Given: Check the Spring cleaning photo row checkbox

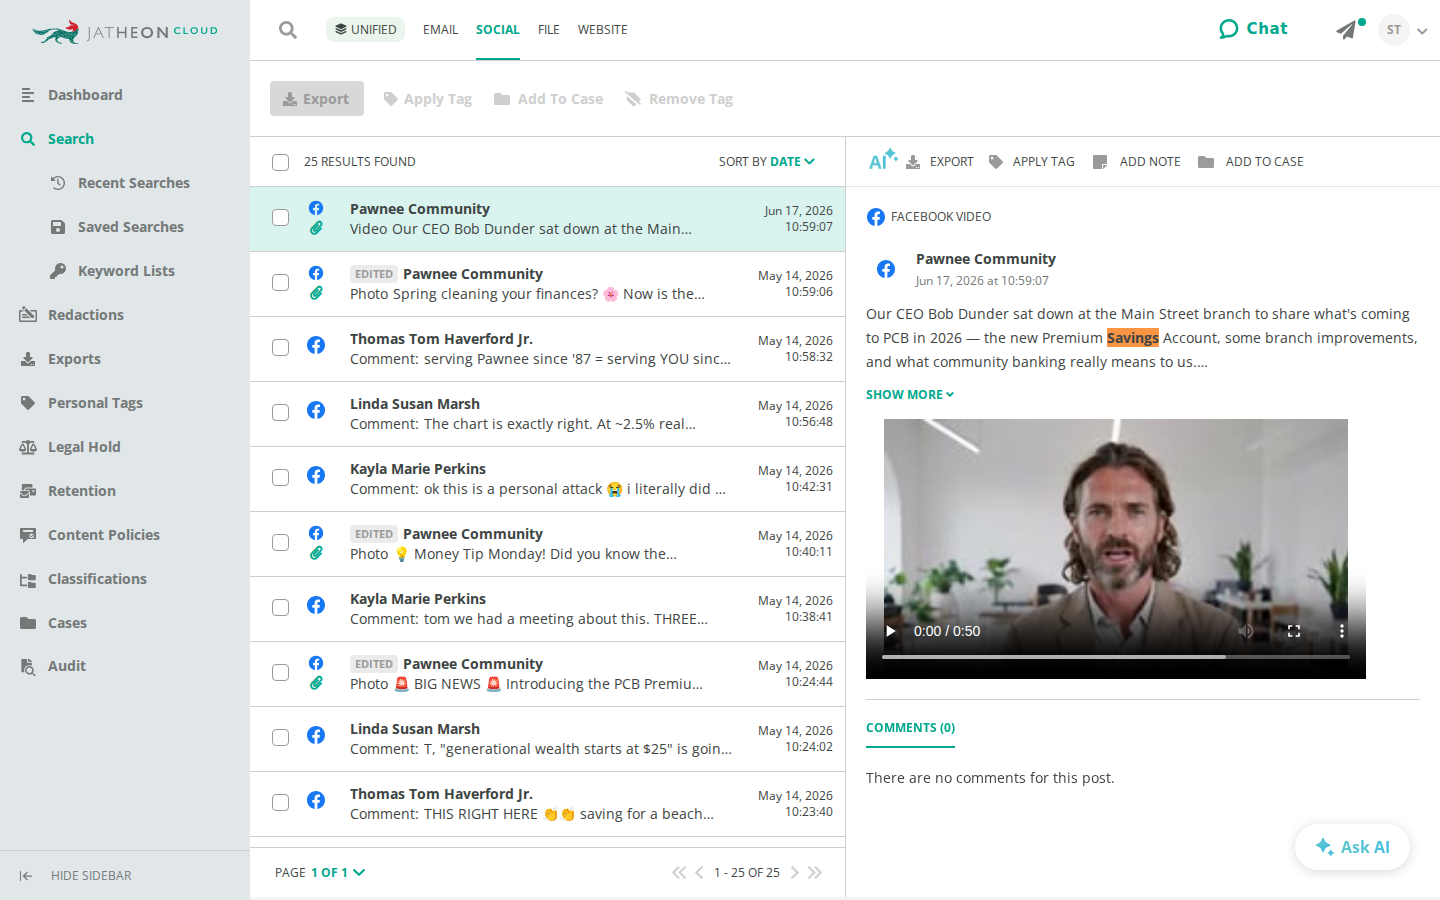Looking at the screenshot, I should pyautogui.click(x=281, y=282).
